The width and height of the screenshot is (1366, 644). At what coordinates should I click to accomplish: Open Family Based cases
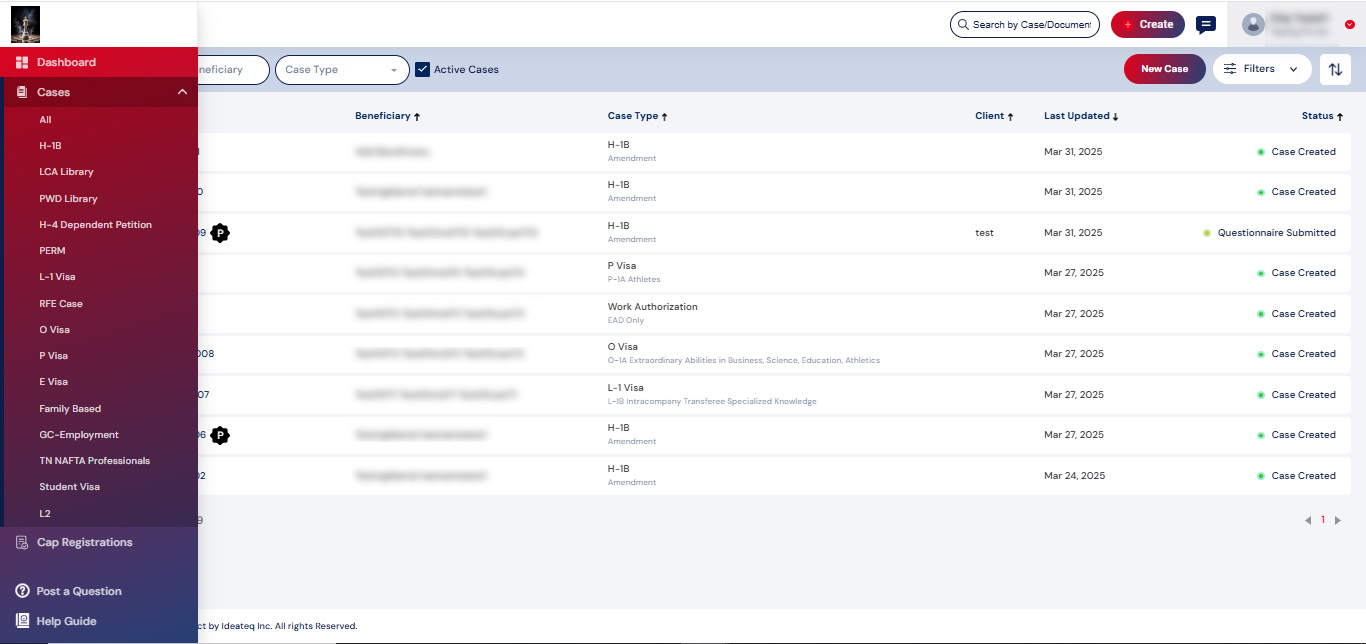tap(70, 409)
